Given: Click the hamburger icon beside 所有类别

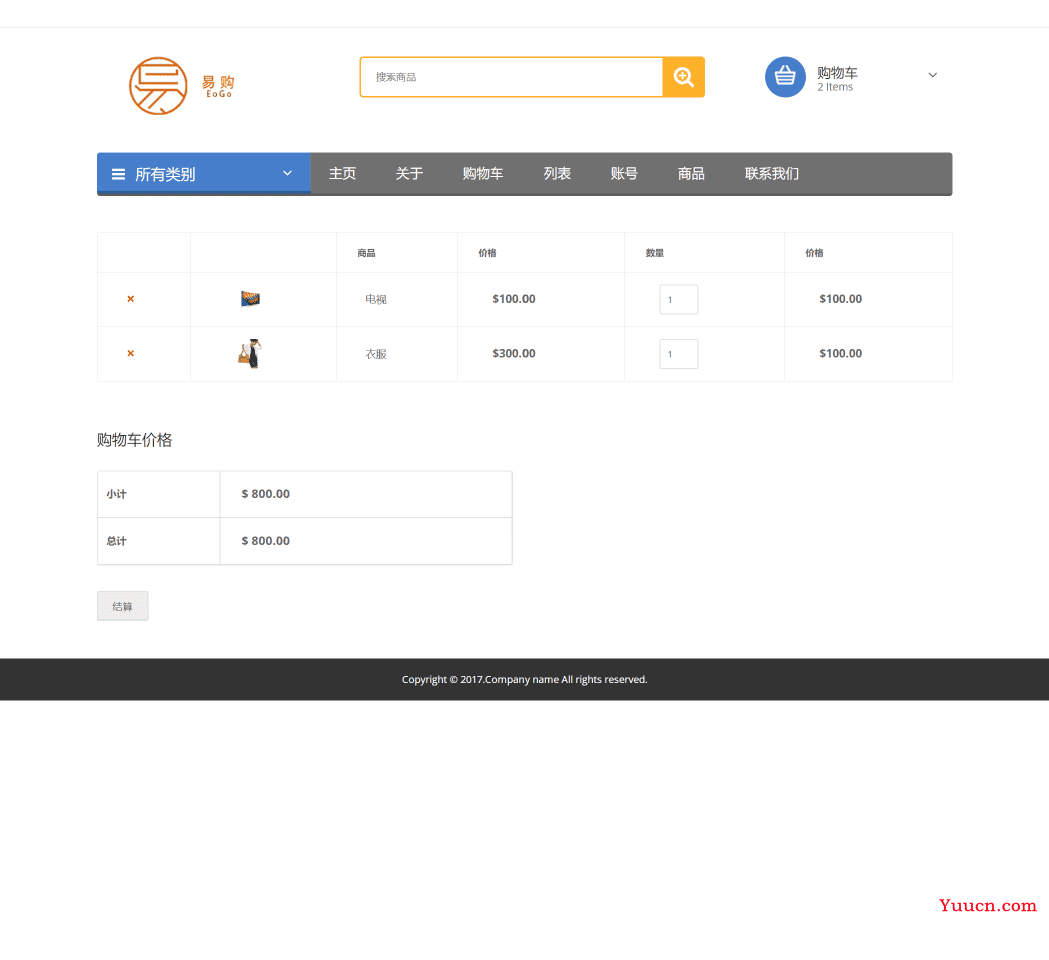Looking at the screenshot, I should pos(118,175).
